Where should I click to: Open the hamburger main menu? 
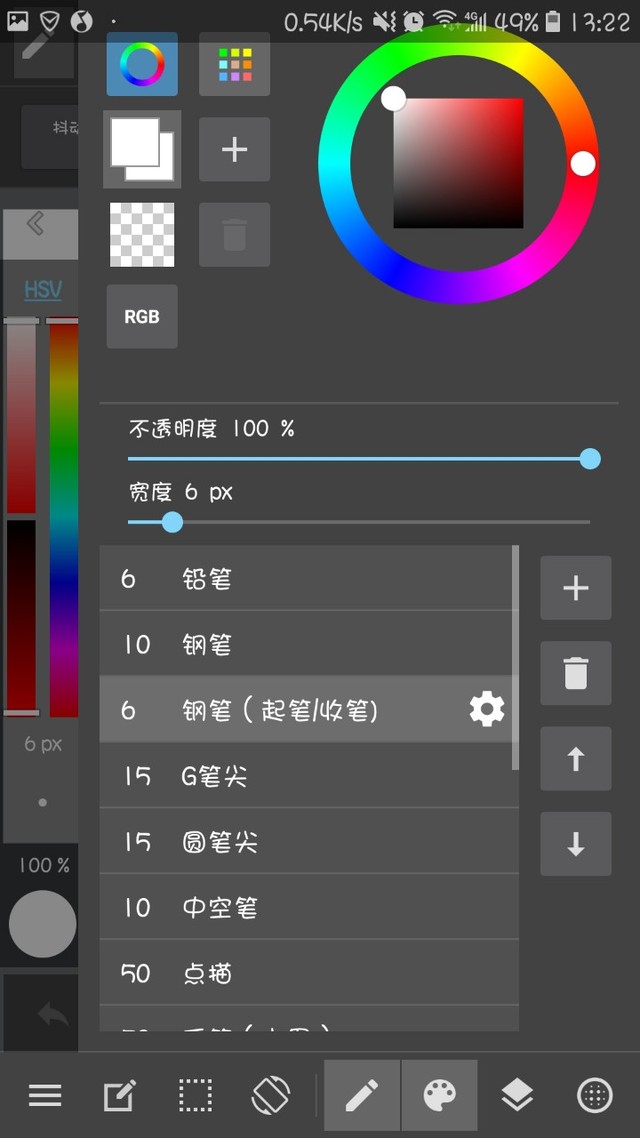tap(44, 1096)
